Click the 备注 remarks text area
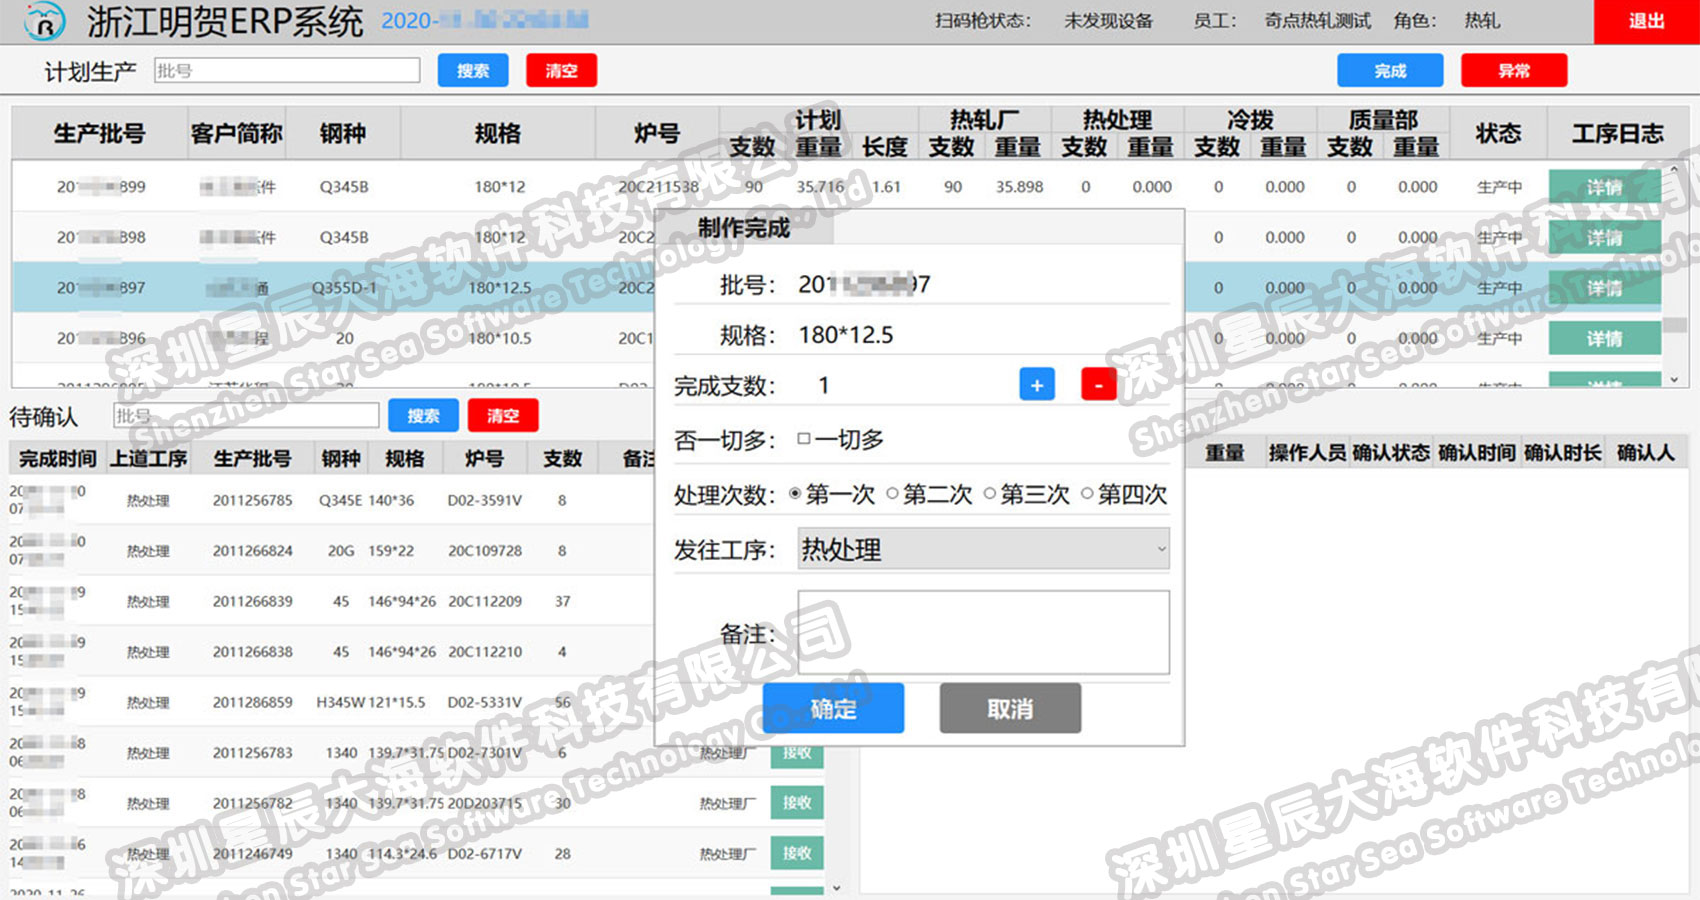 coord(983,632)
